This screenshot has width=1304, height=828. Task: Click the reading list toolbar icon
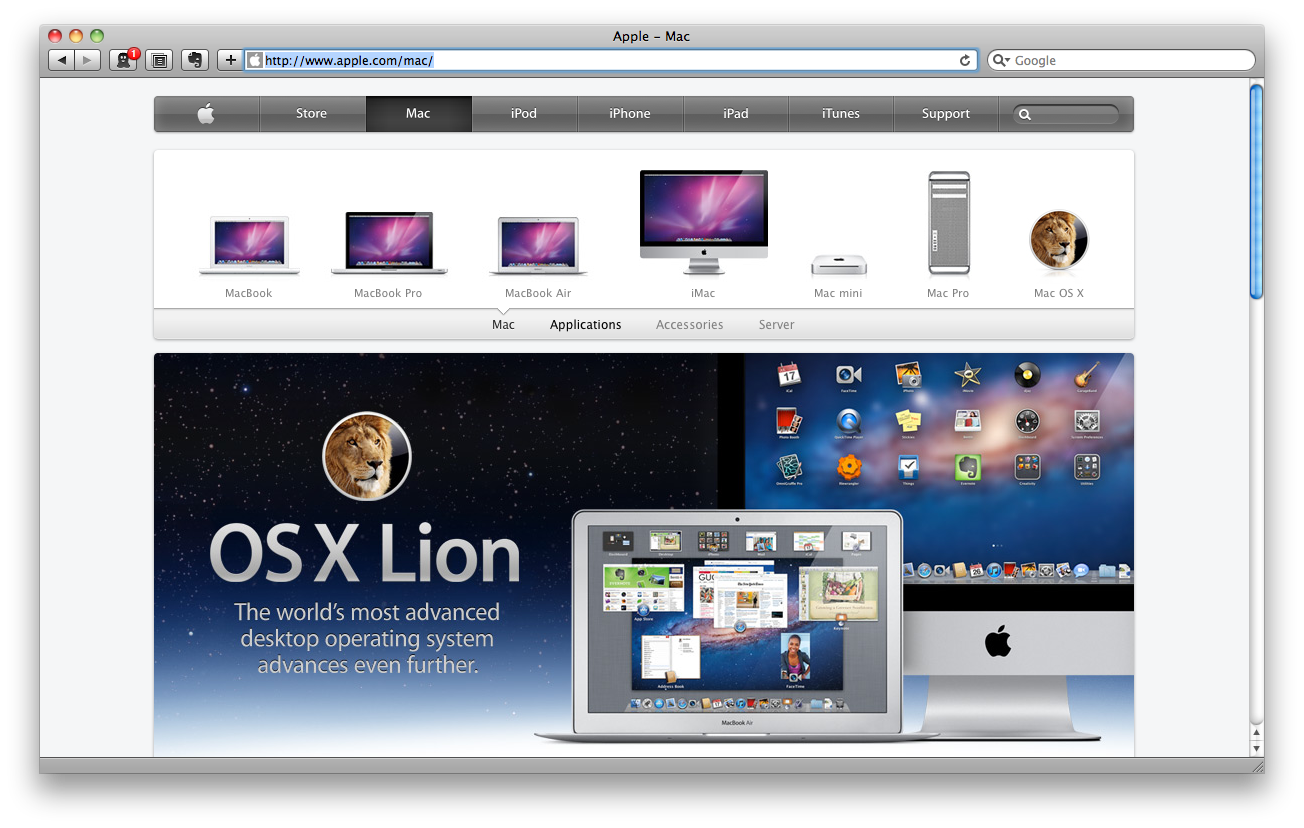(x=158, y=61)
